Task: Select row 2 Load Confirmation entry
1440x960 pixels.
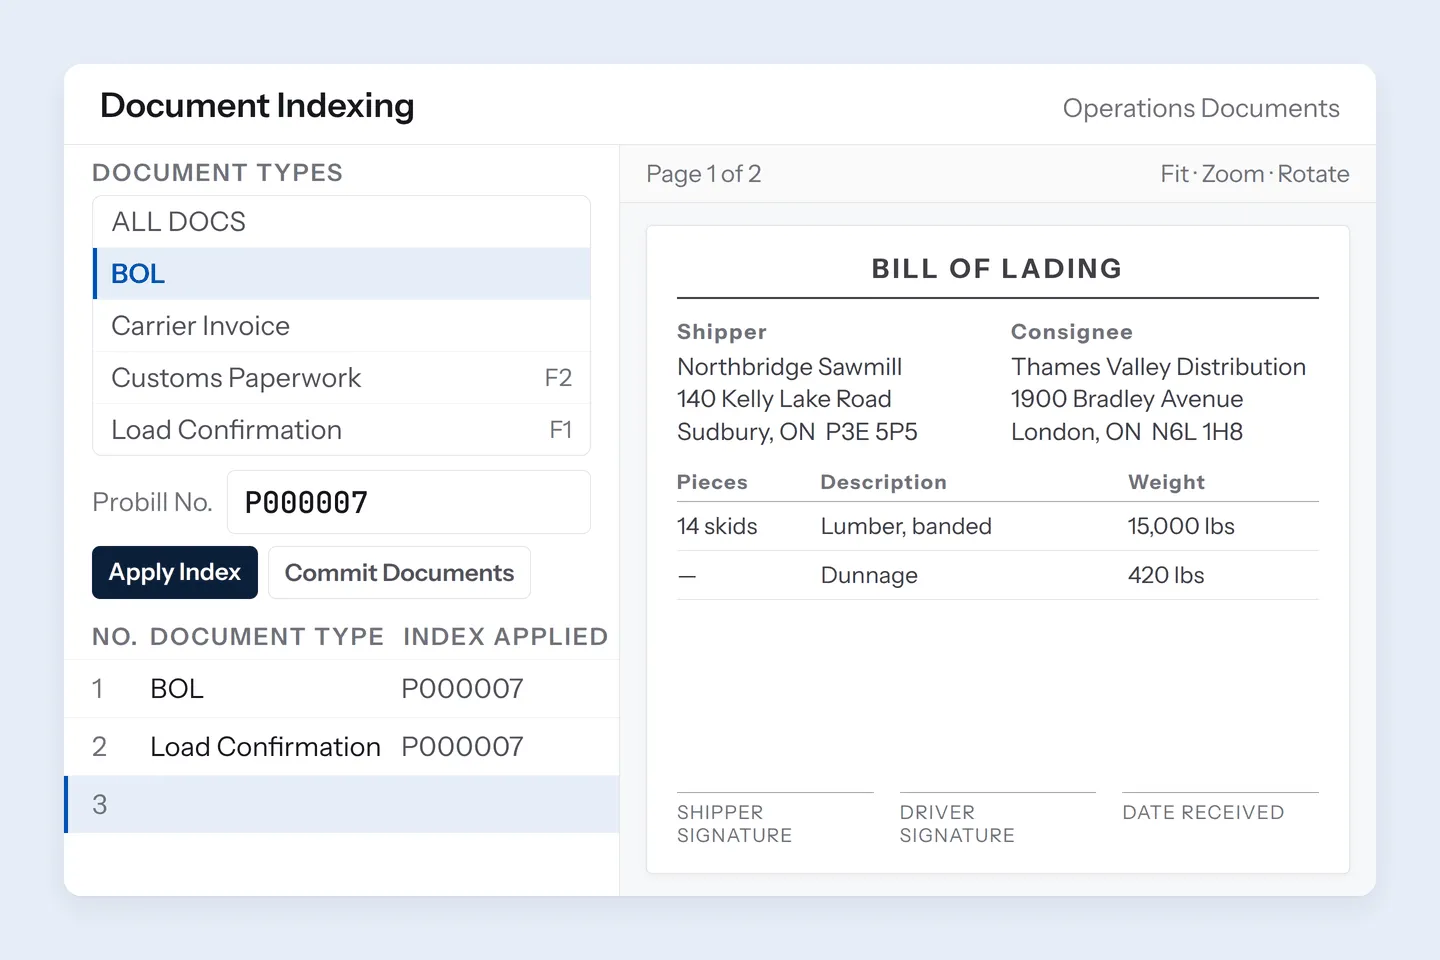Action: coord(341,747)
